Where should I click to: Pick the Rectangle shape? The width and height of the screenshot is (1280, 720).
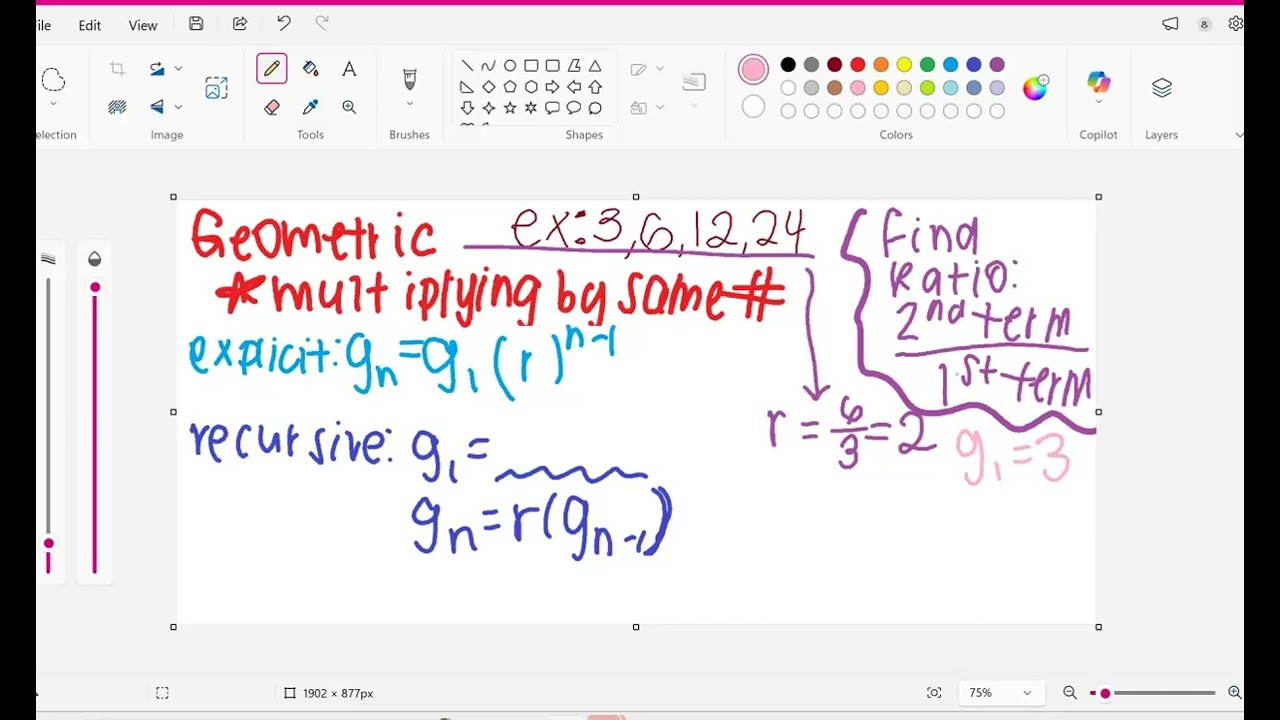(531, 66)
